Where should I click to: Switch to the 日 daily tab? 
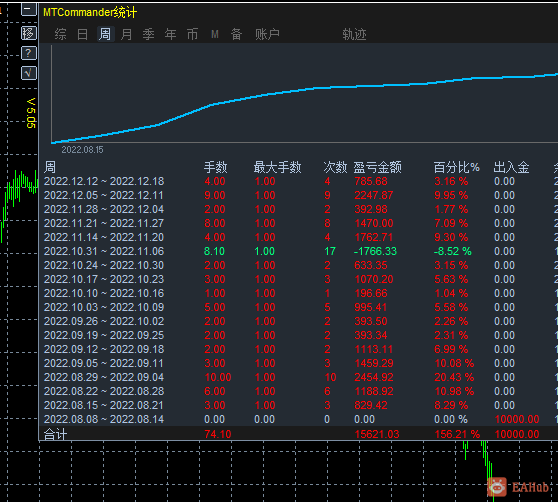[83, 35]
